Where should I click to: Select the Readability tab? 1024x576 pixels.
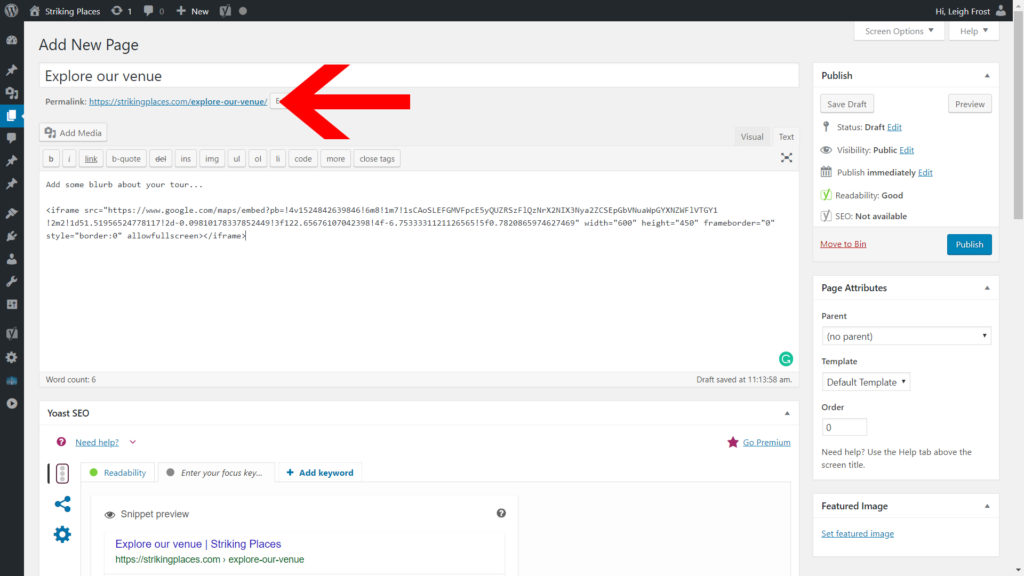coord(118,472)
